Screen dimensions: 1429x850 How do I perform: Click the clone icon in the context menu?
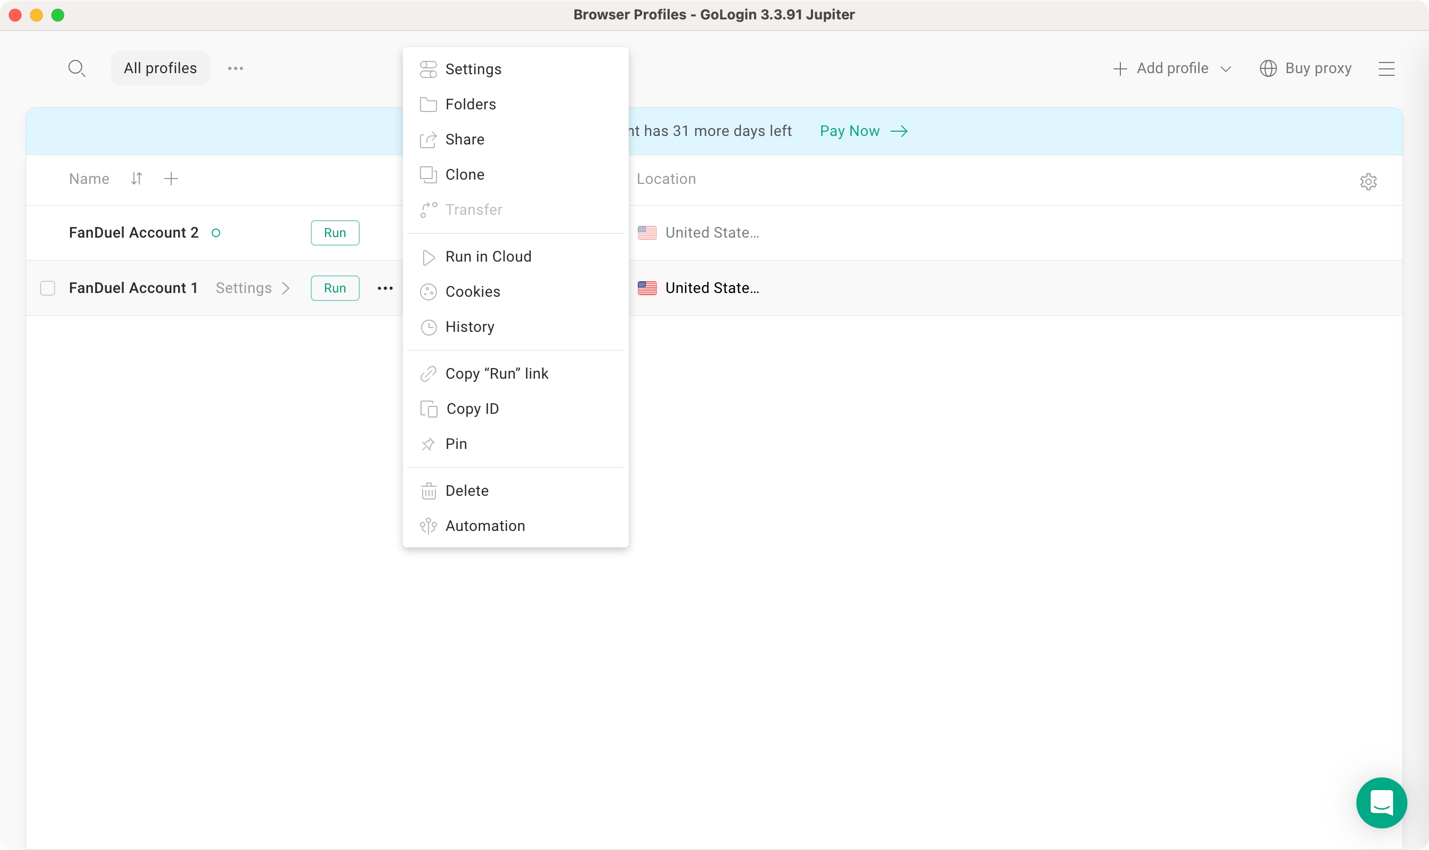coord(428,174)
